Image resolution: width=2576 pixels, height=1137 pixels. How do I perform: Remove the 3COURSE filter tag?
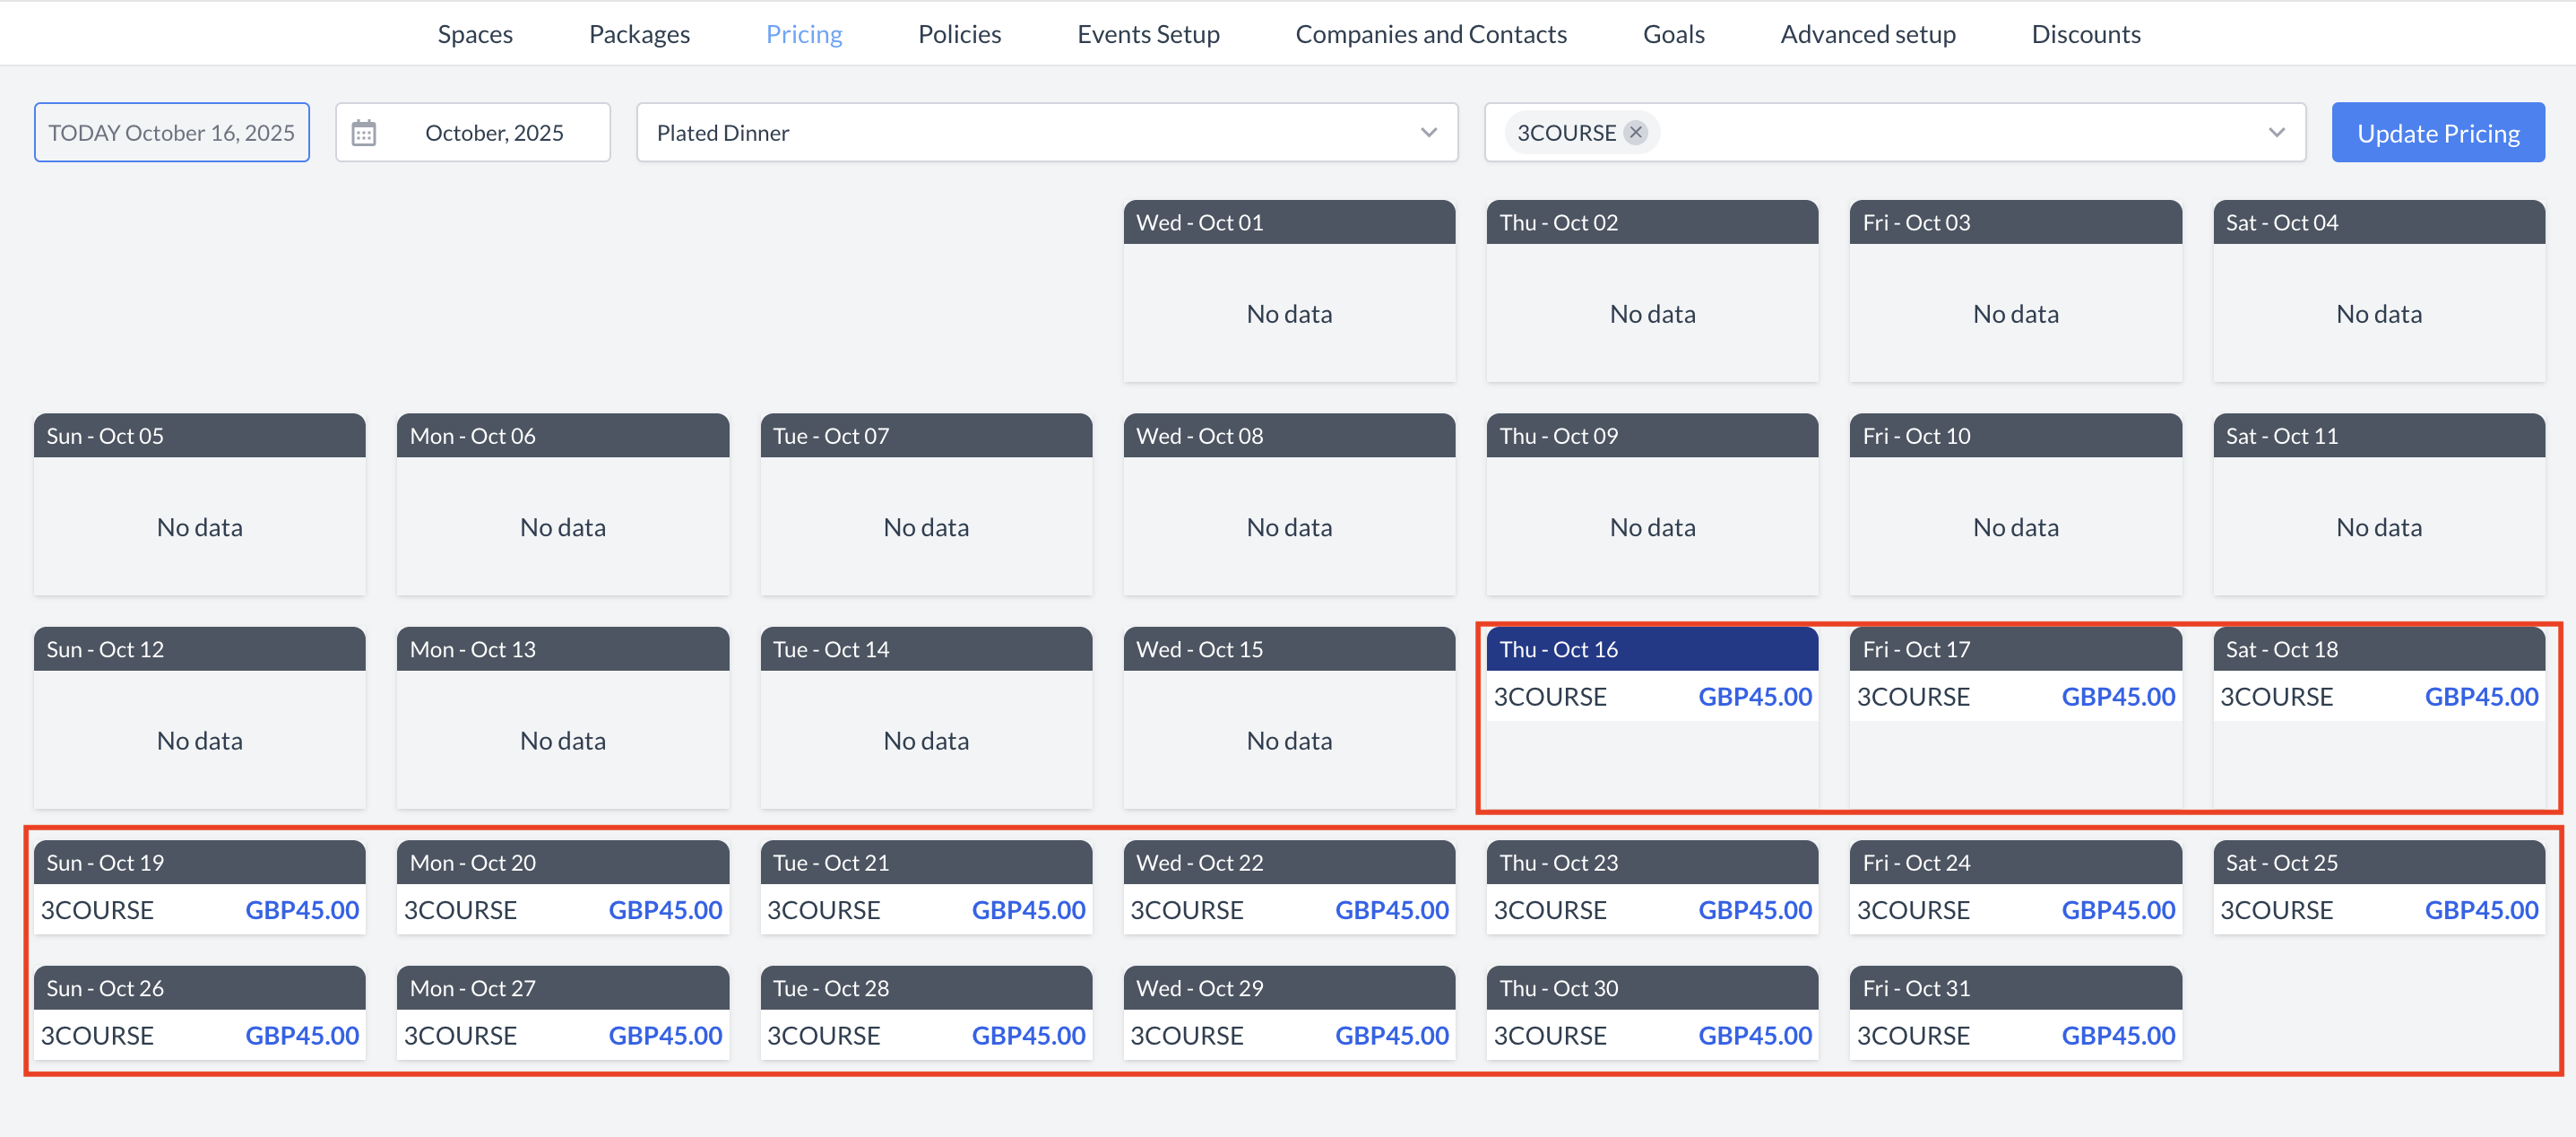[x=1636, y=131]
